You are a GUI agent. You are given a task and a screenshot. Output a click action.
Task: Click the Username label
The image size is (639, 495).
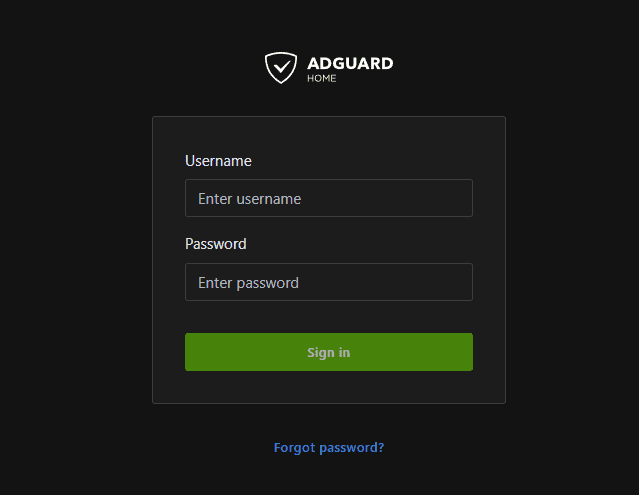[x=218, y=160]
